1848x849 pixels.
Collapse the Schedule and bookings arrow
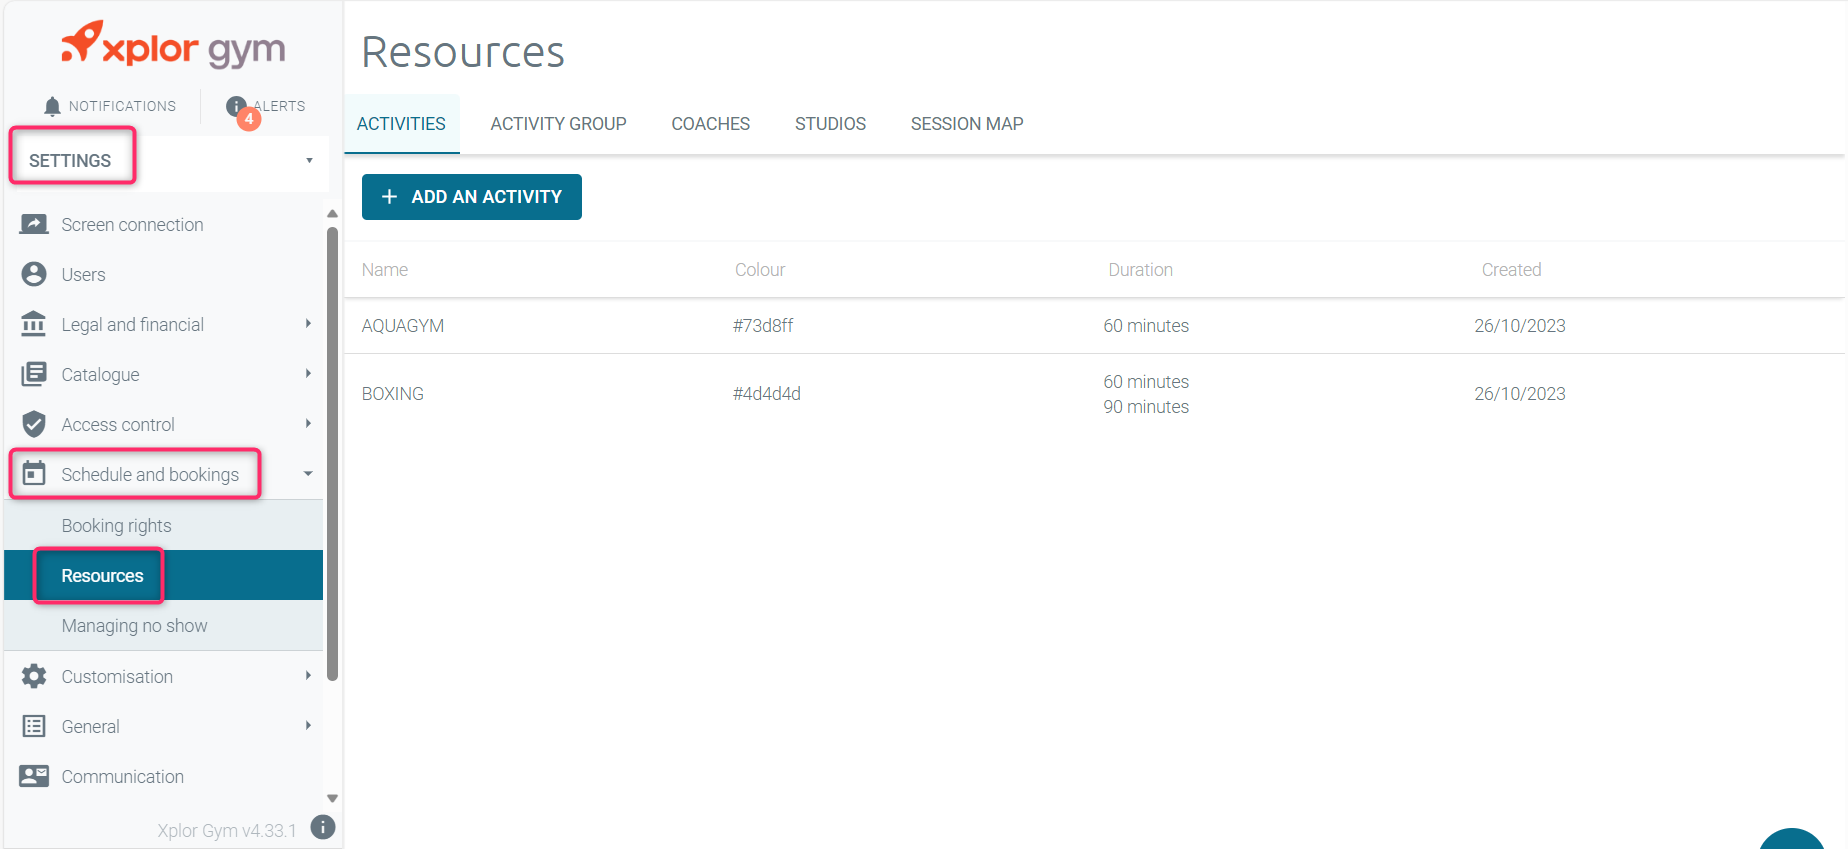(x=308, y=474)
